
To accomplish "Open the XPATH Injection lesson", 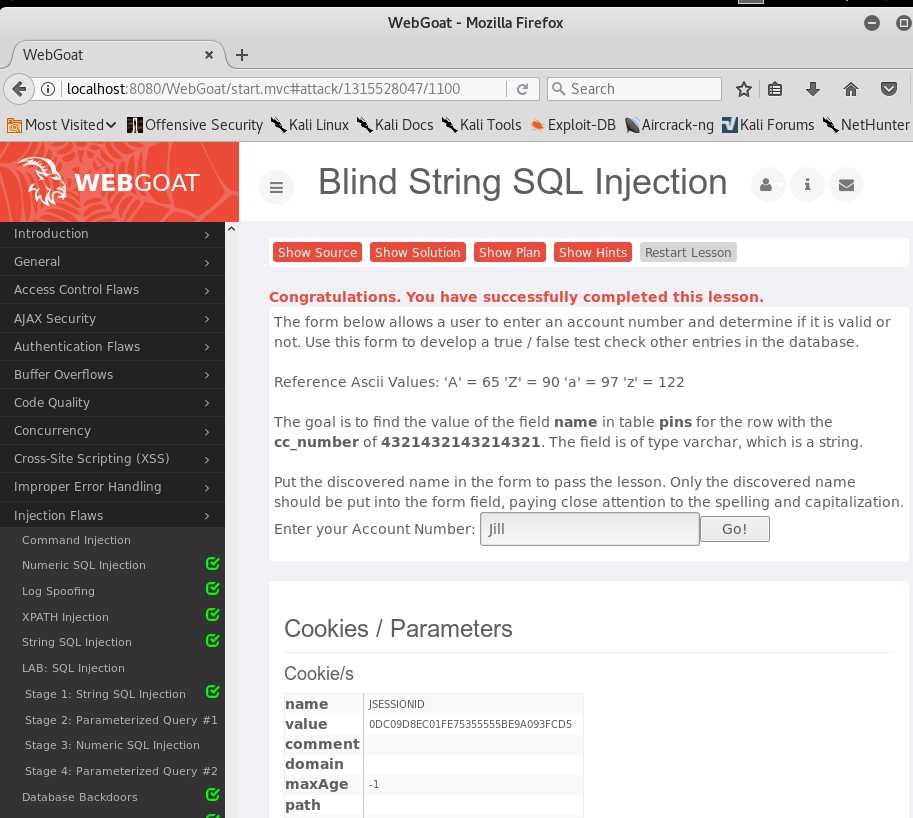I will coord(65,617).
